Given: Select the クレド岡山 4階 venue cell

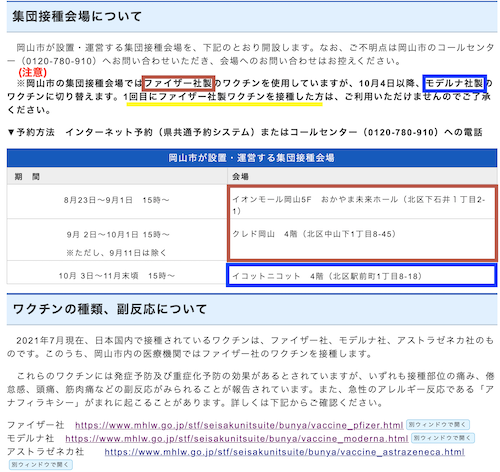Looking at the screenshot, I should pos(362,240).
